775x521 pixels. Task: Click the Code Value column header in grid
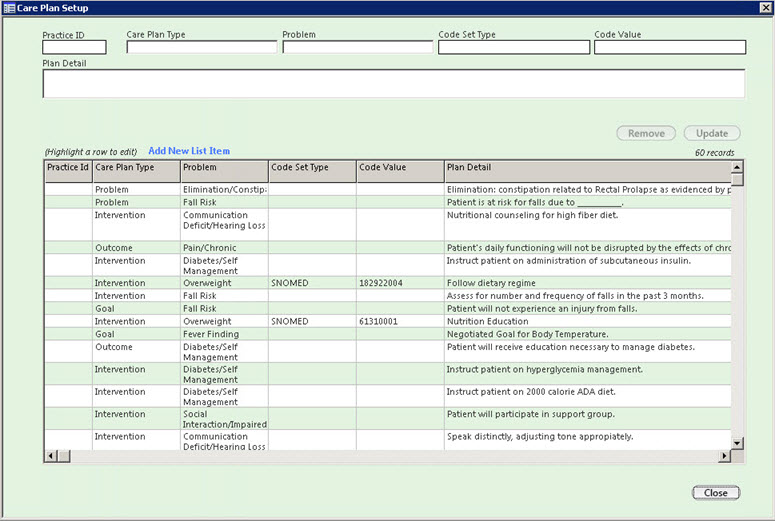[x=400, y=171]
